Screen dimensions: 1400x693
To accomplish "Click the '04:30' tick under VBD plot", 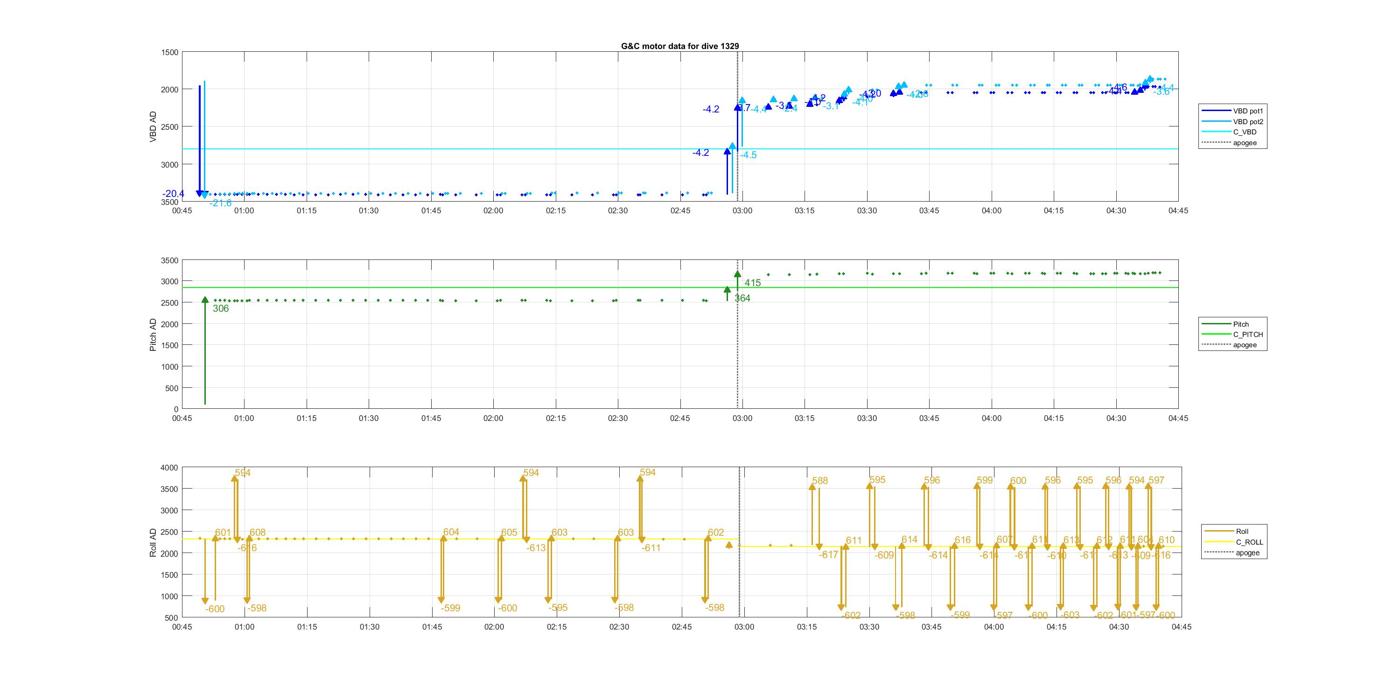I will tap(1116, 210).
